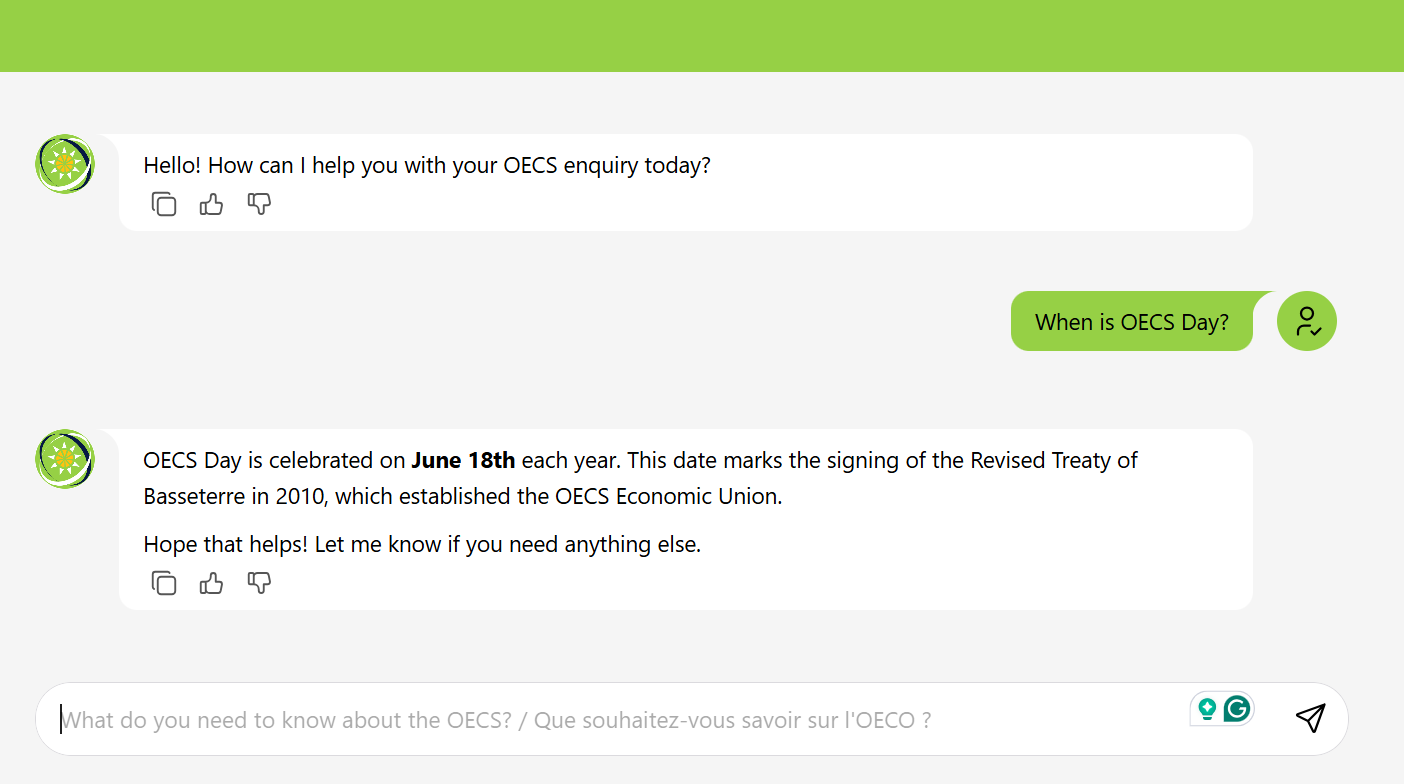Click the green header bar
Screen dimensions: 1404x784
click(x=702, y=36)
